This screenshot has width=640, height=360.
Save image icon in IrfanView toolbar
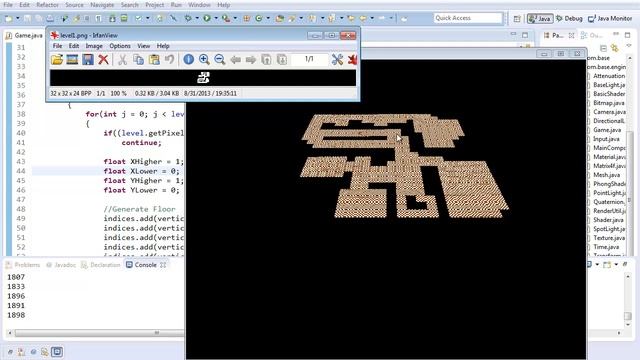(88, 60)
